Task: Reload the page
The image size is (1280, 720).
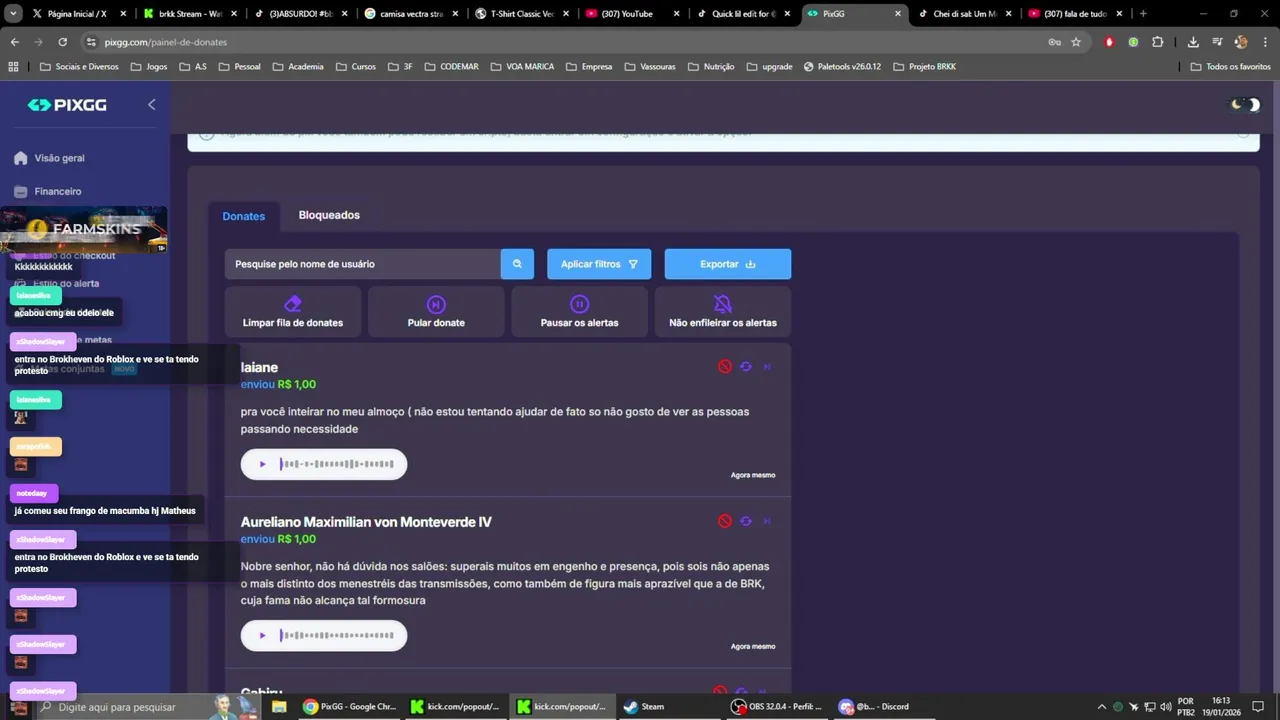Action: tap(62, 42)
